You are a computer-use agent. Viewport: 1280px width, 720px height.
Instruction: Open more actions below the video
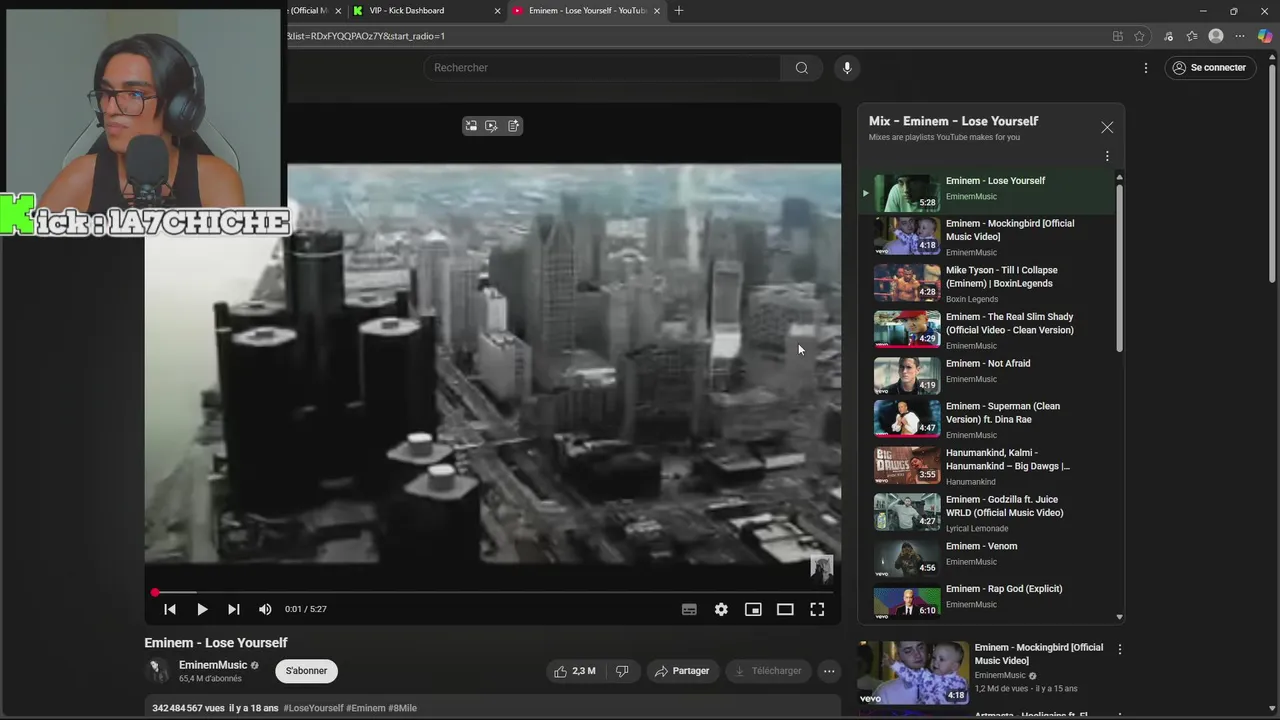click(829, 671)
